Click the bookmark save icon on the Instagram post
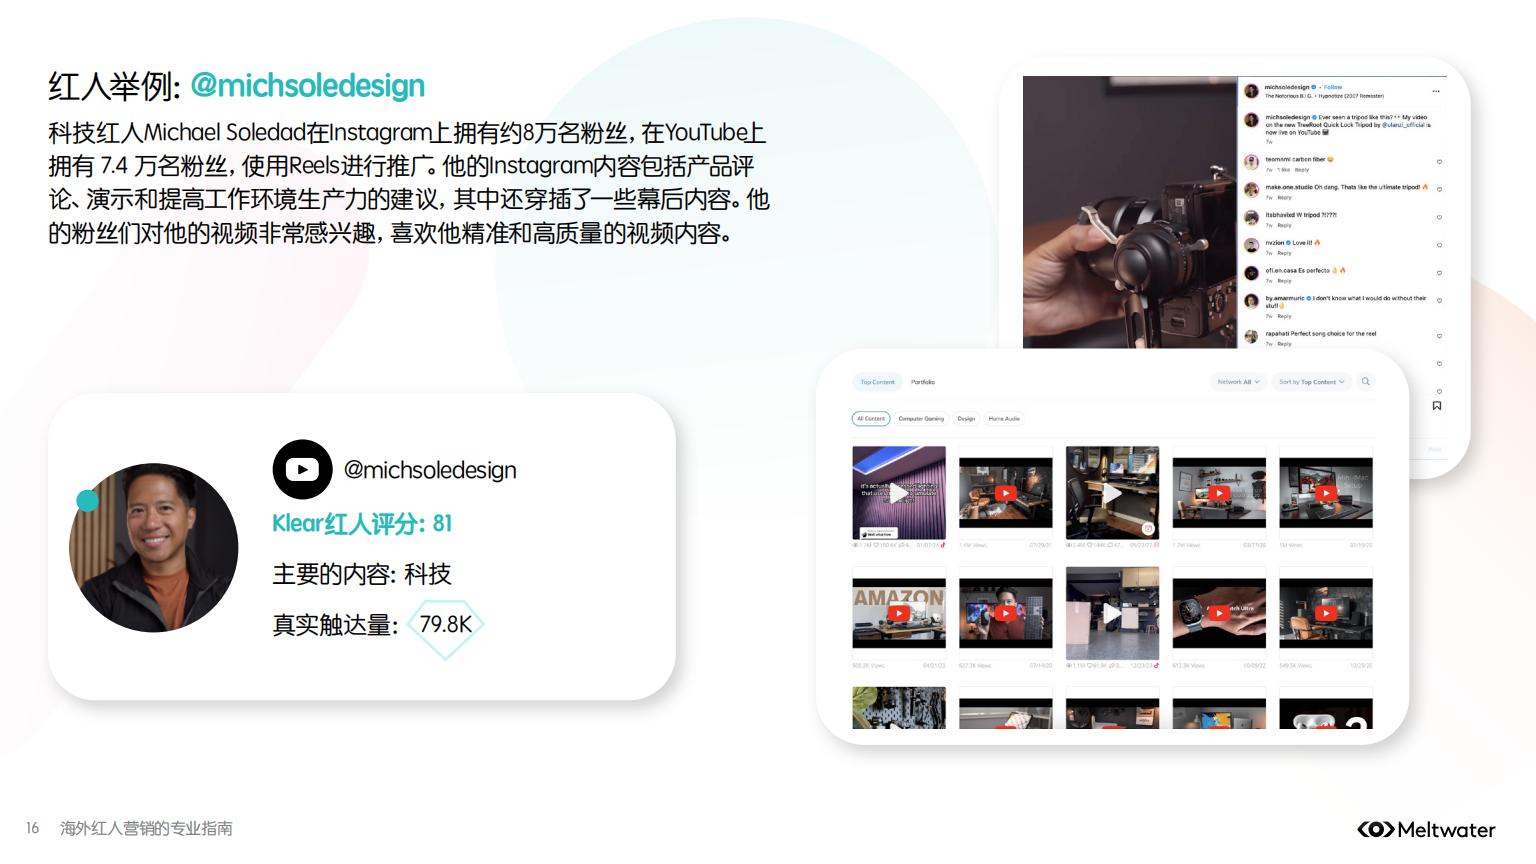Screen dimensions: 1536x864 [x=1437, y=406]
